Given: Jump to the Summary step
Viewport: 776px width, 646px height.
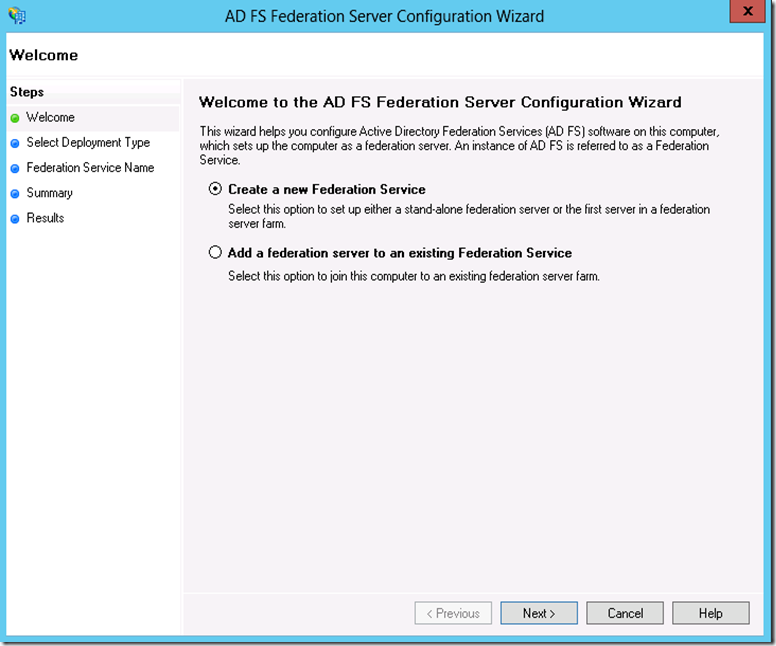Looking at the screenshot, I should tap(49, 193).
